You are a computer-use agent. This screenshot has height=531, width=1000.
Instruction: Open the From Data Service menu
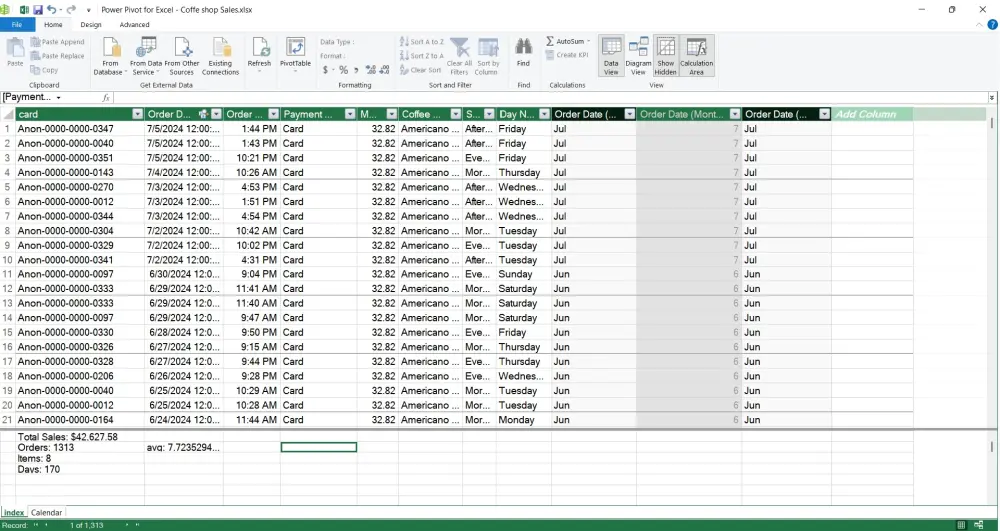pos(145,56)
